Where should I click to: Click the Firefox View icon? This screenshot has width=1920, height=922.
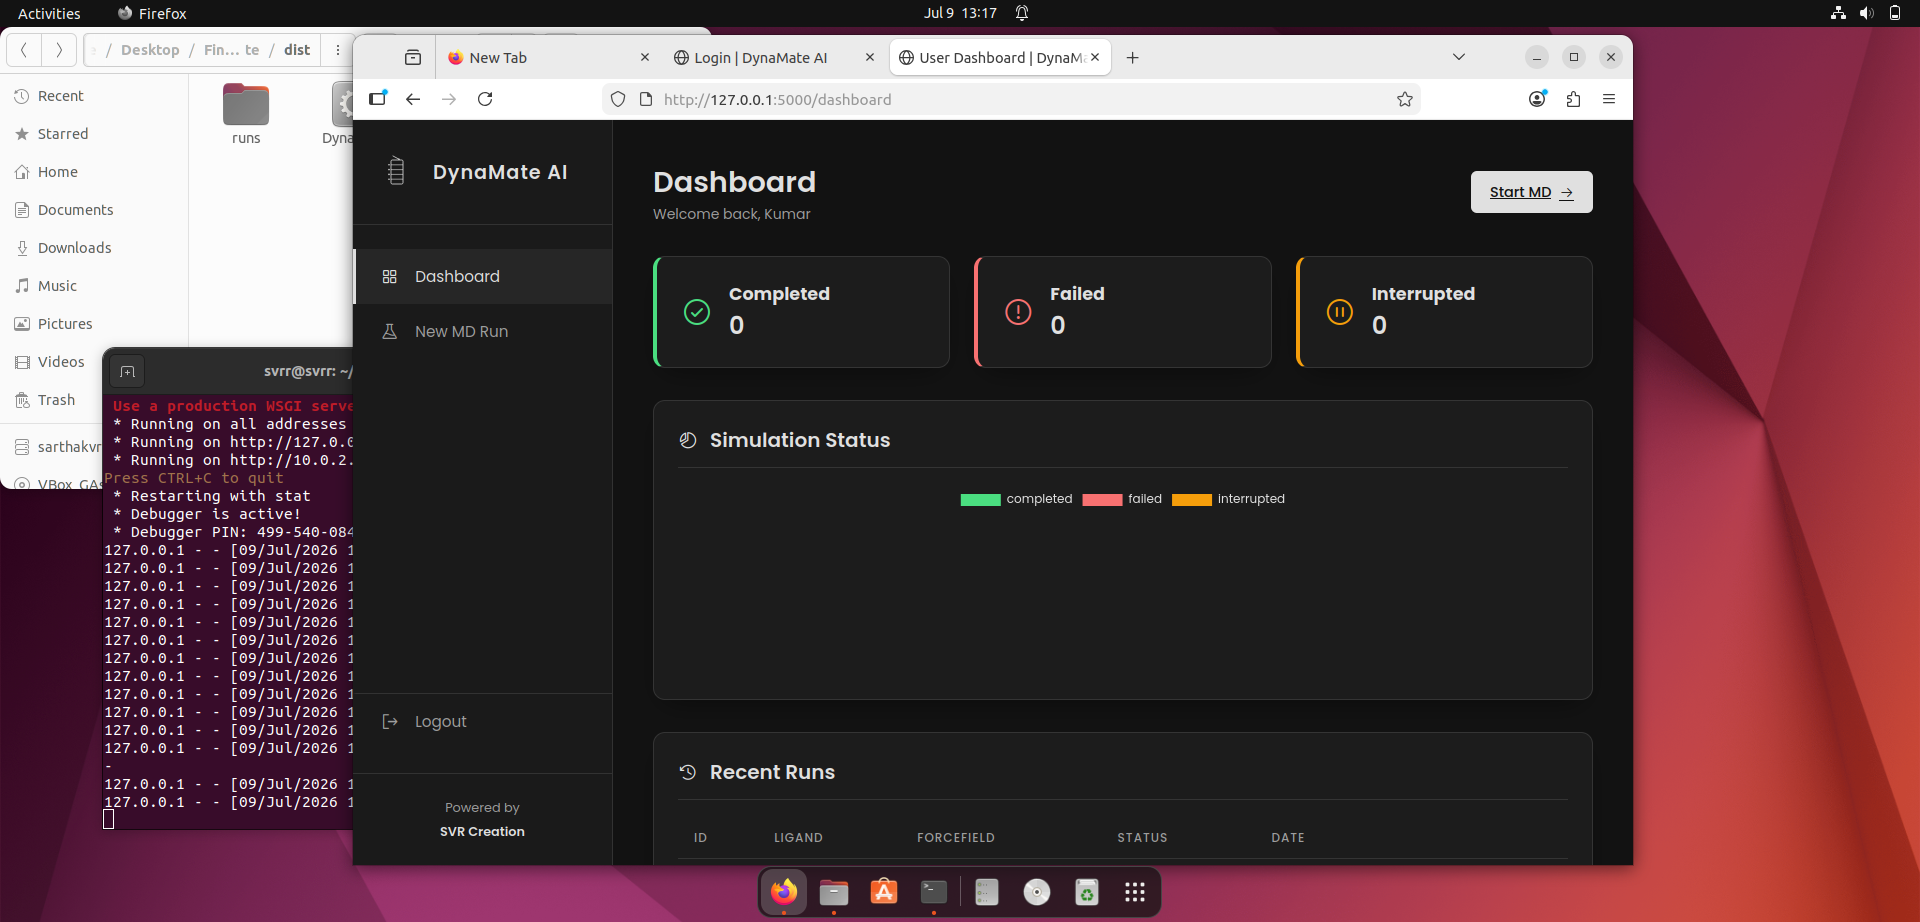click(x=413, y=57)
